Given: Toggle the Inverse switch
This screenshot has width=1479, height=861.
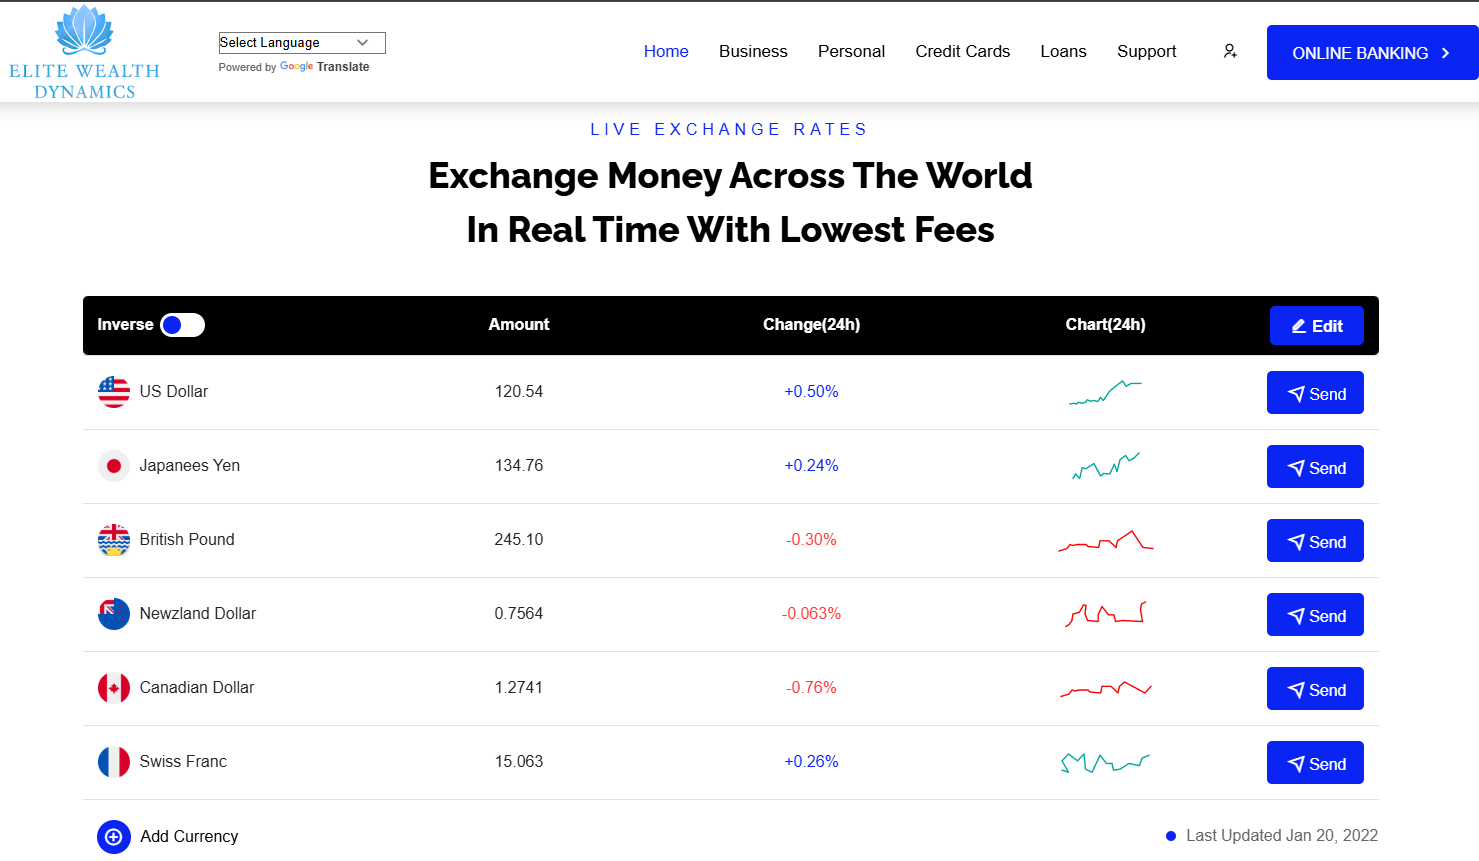Looking at the screenshot, I should point(182,325).
